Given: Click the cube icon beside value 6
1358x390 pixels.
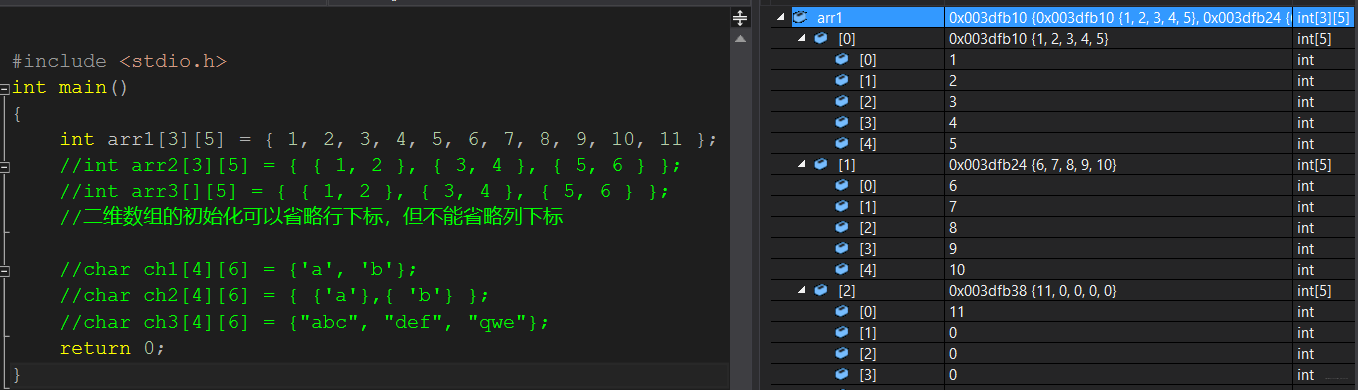Looking at the screenshot, I should [842, 186].
